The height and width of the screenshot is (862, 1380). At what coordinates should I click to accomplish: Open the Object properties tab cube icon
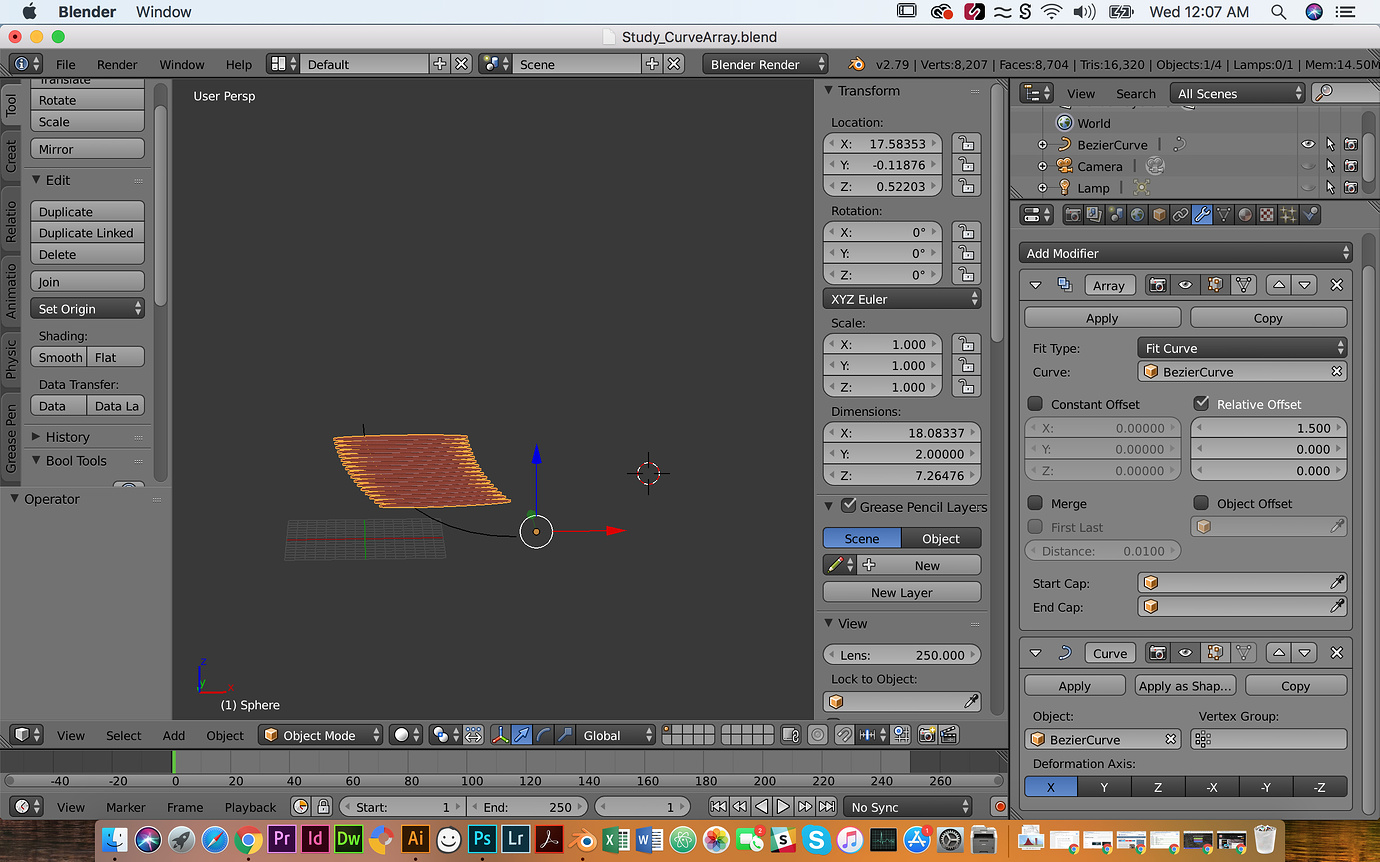pyautogui.click(x=1159, y=214)
